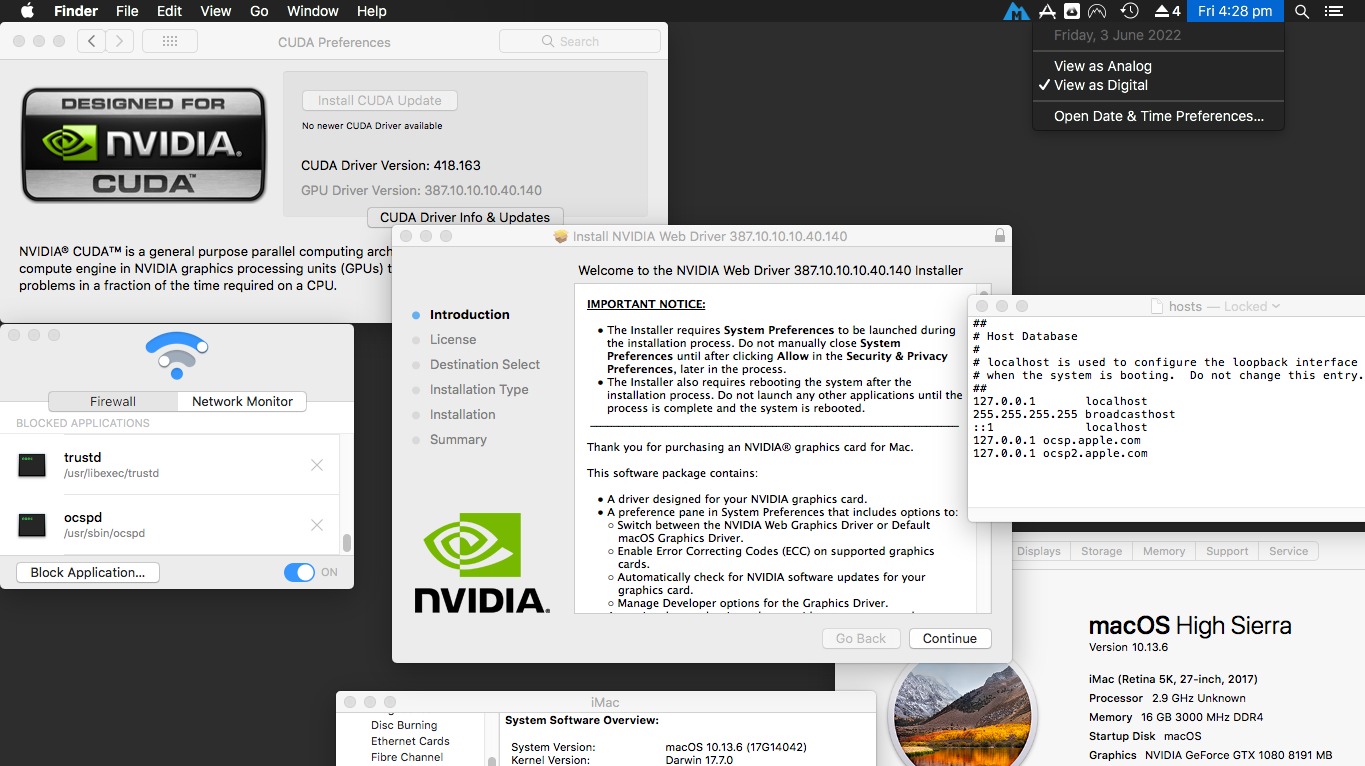1365x766 pixels.
Task: Open the File menu
Action: pyautogui.click(x=127, y=11)
